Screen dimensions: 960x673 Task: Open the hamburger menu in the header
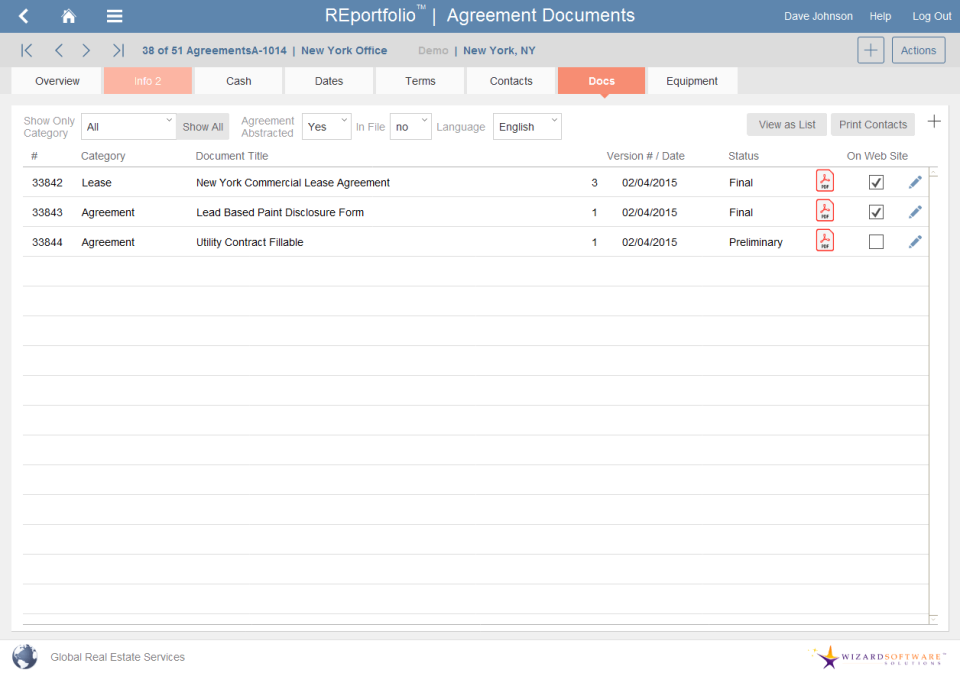pos(114,16)
